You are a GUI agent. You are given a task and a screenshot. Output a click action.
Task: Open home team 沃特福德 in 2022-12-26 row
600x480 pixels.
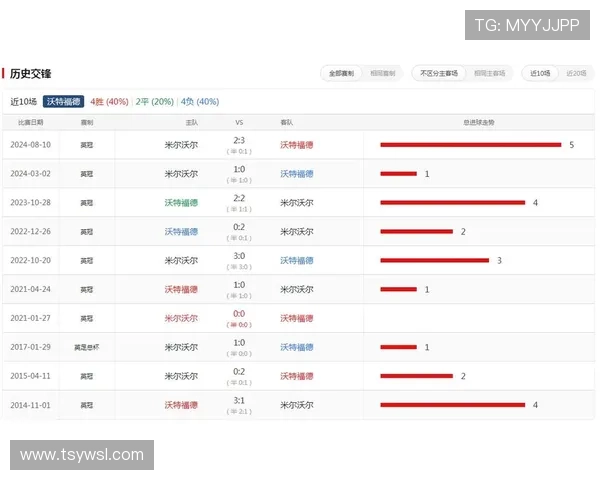[181, 232]
